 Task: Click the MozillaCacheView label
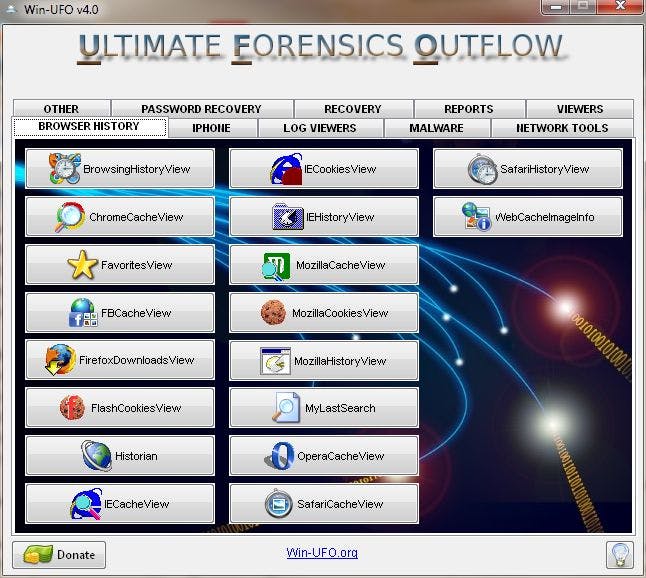coord(340,265)
